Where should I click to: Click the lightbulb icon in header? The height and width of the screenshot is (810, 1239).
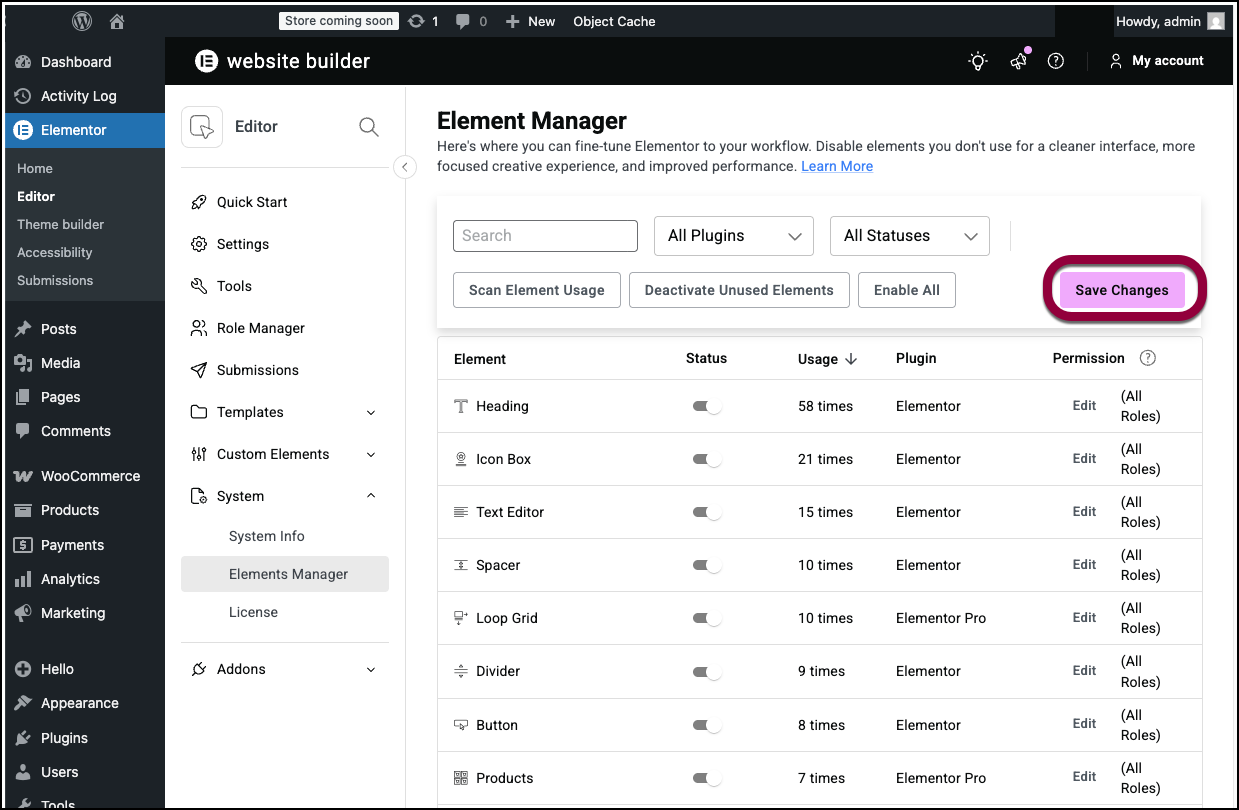click(978, 61)
